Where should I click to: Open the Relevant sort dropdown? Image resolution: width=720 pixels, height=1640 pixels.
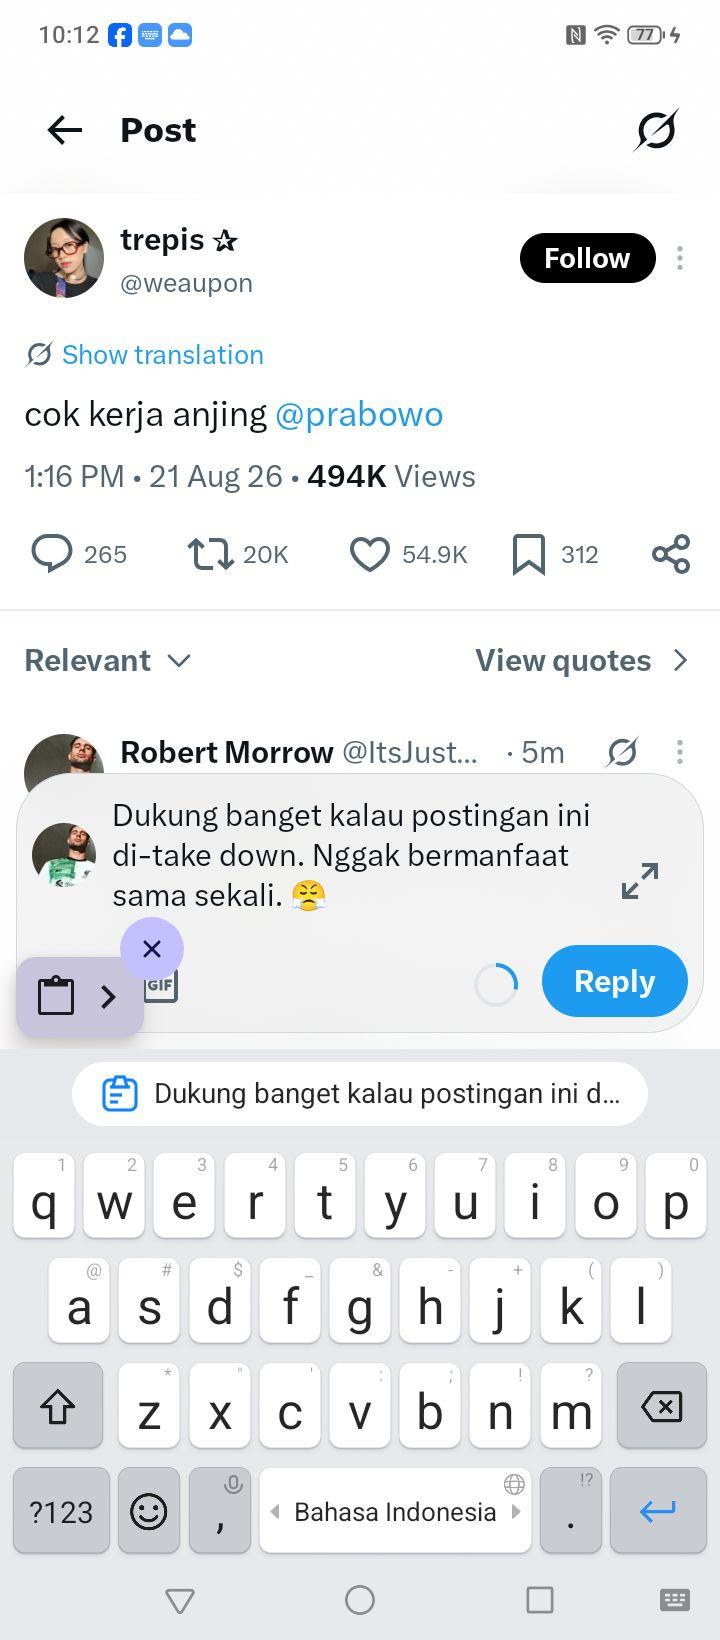108,661
